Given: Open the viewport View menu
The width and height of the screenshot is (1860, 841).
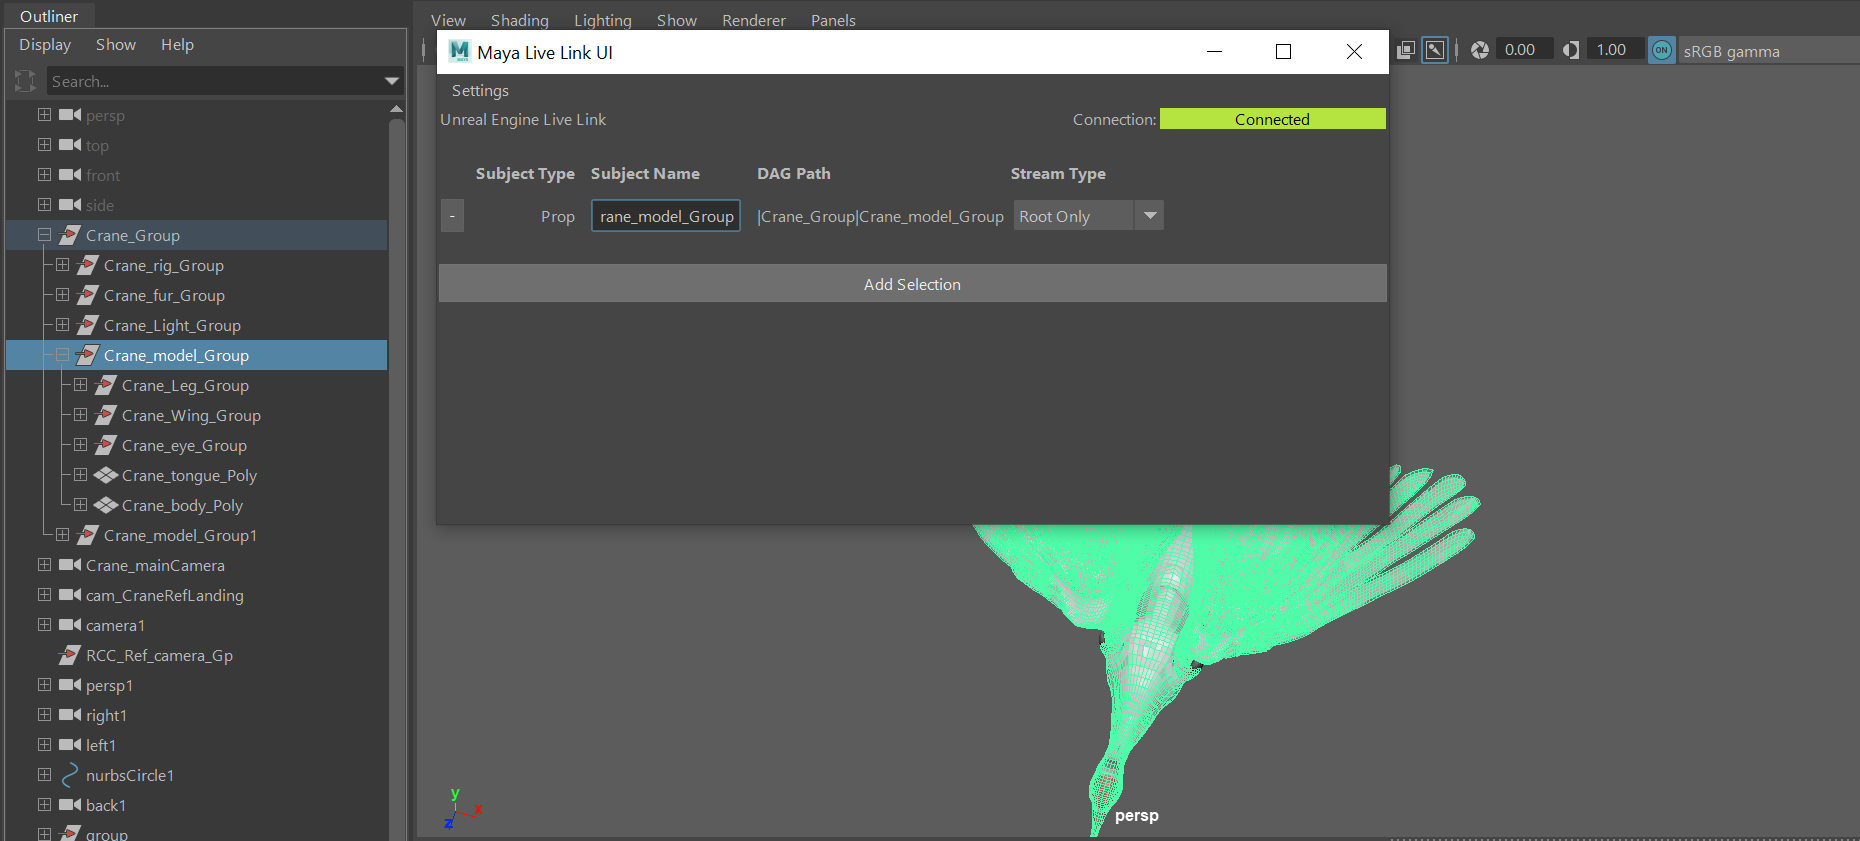Looking at the screenshot, I should point(448,20).
